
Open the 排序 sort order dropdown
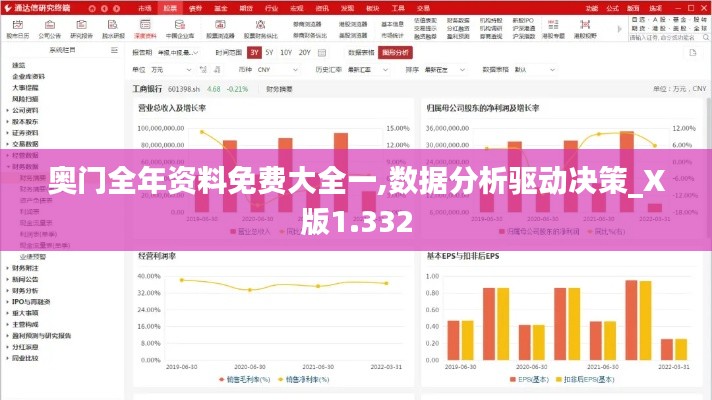pos(445,69)
